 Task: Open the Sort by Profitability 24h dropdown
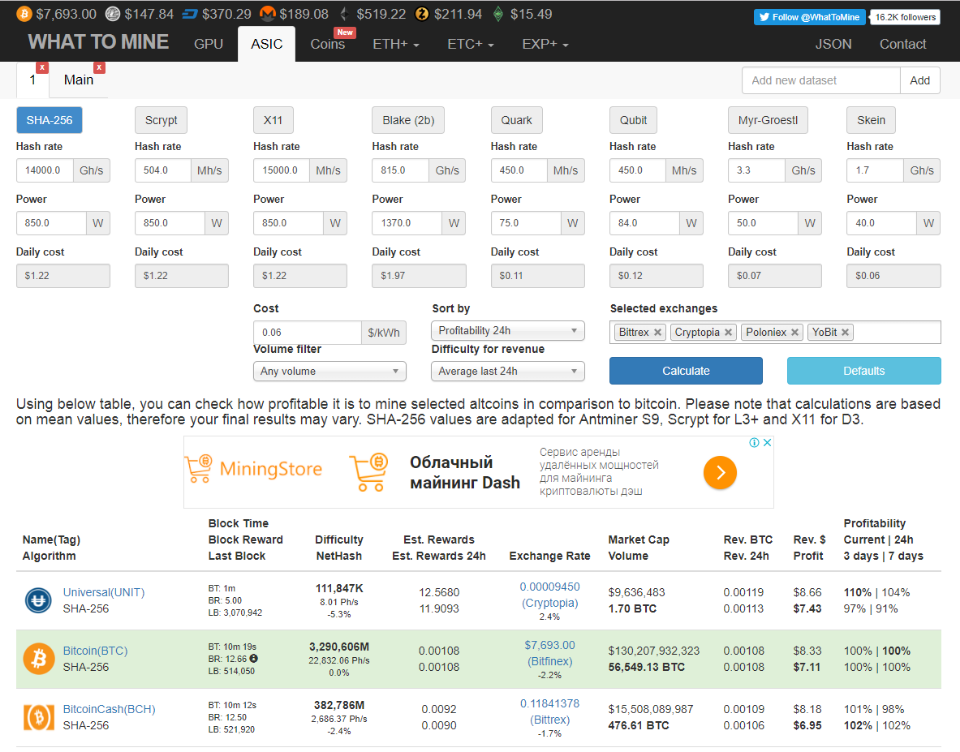click(x=508, y=331)
